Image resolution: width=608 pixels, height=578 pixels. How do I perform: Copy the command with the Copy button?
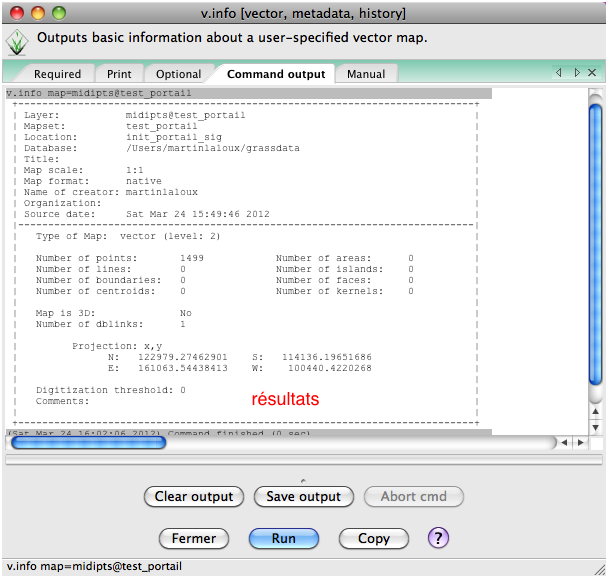tap(373, 538)
